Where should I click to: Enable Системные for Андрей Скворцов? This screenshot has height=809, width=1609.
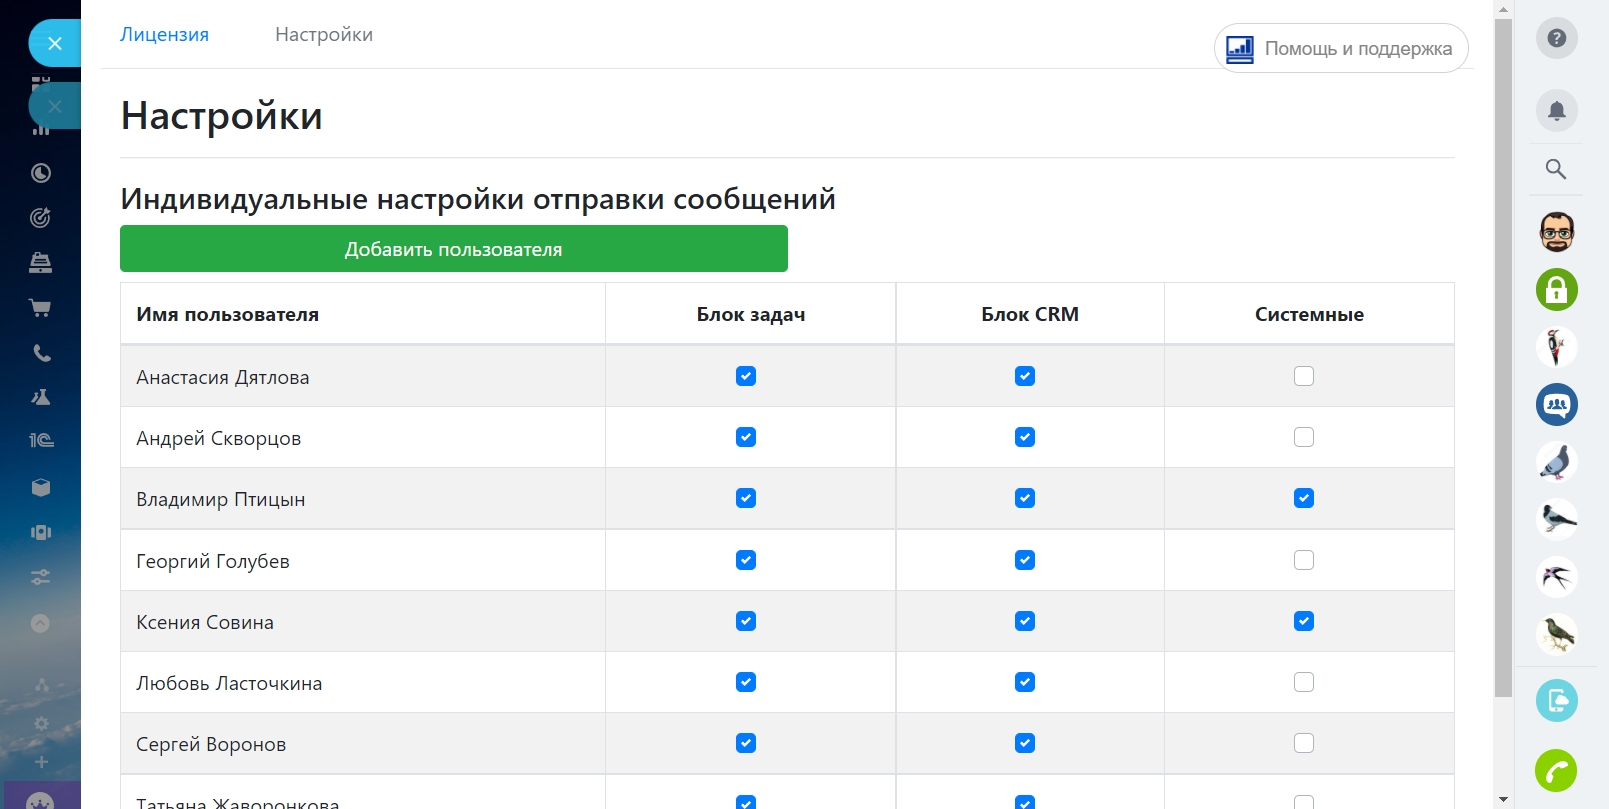pos(1303,437)
